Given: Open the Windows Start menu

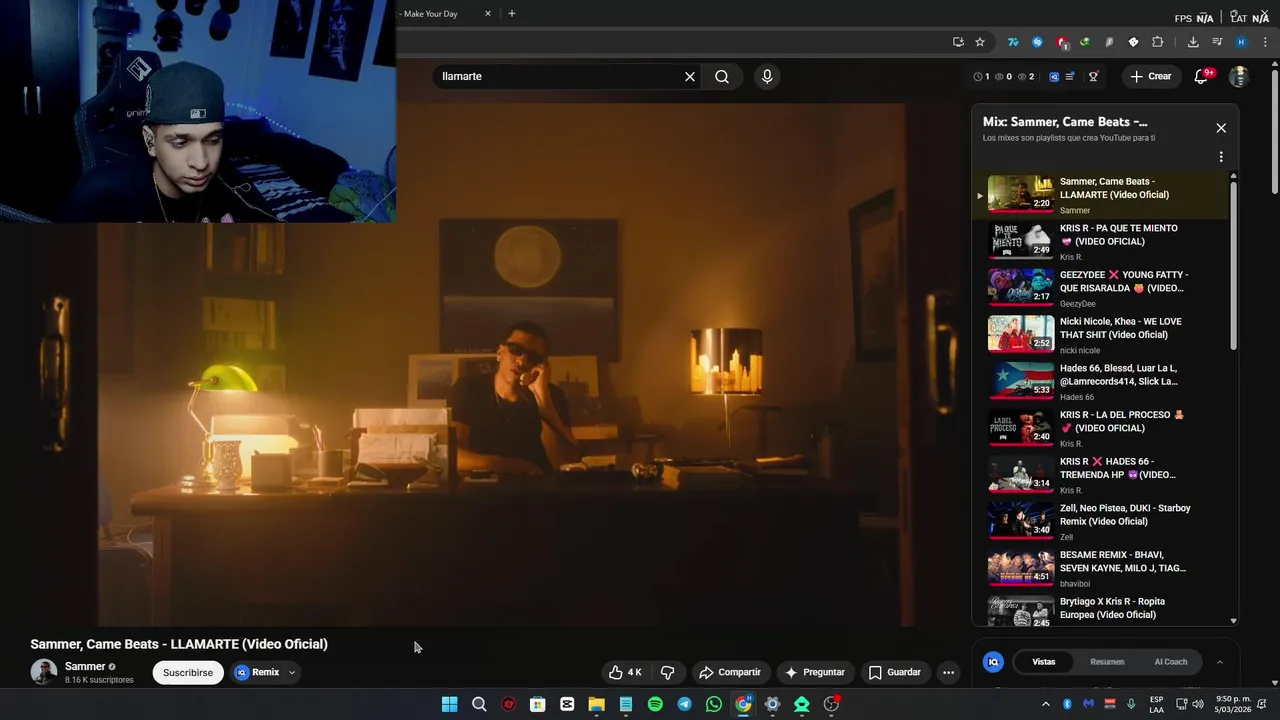Looking at the screenshot, I should pyautogui.click(x=450, y=704).
